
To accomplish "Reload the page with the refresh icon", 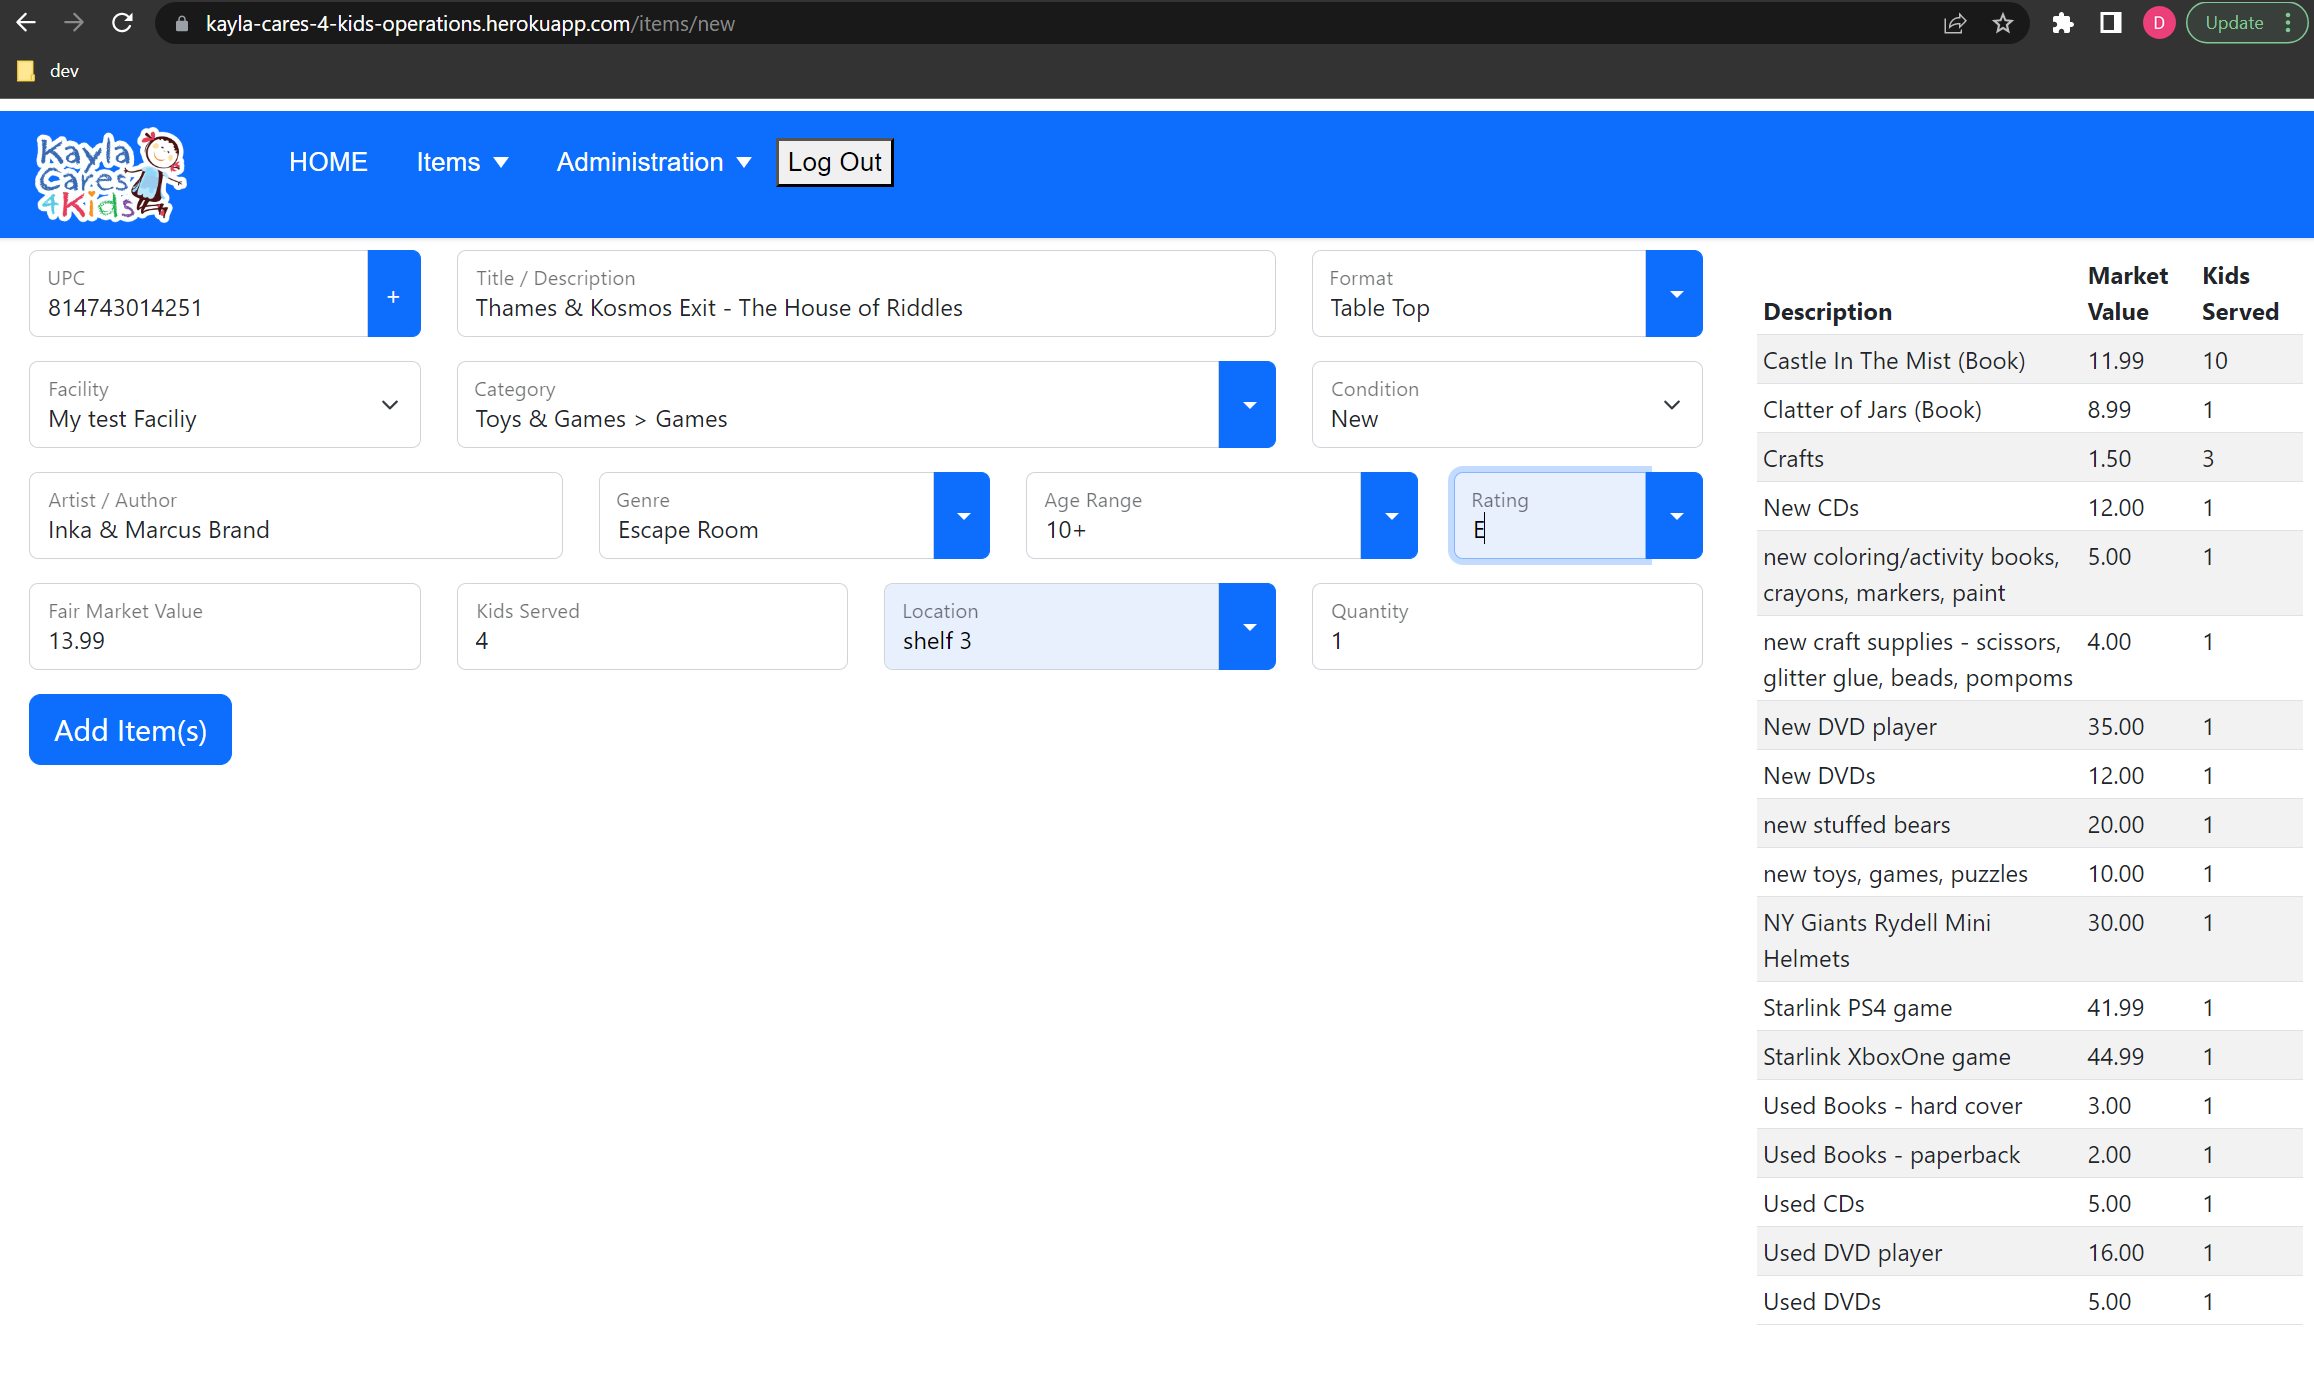I will 122,23.
